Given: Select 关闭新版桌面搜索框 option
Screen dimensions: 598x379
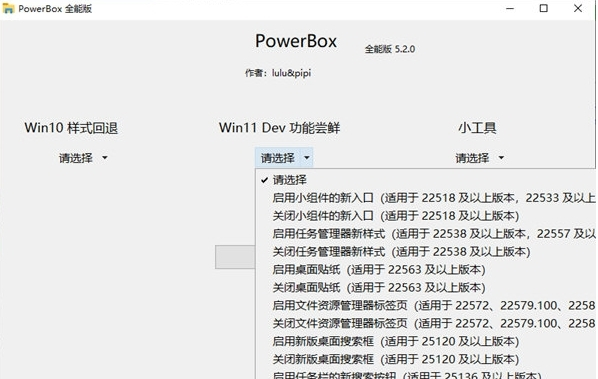Looking at the screenshot, I should point(425,359).
